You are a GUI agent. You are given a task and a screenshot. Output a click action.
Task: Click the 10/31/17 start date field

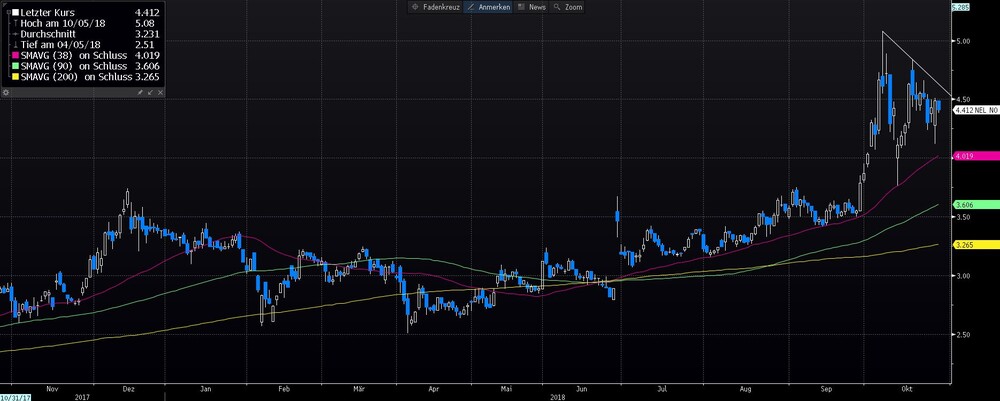(13, 397)
